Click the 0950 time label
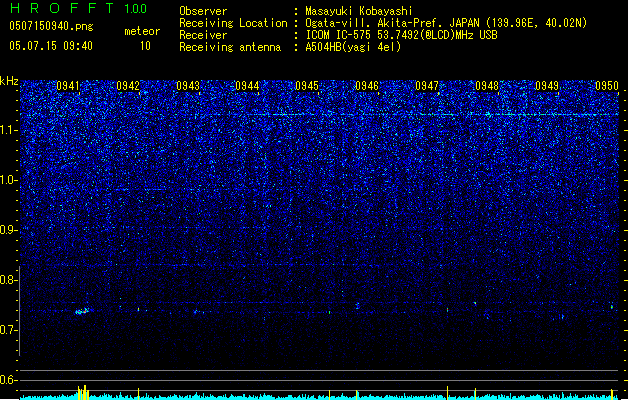 click(607, 86)
